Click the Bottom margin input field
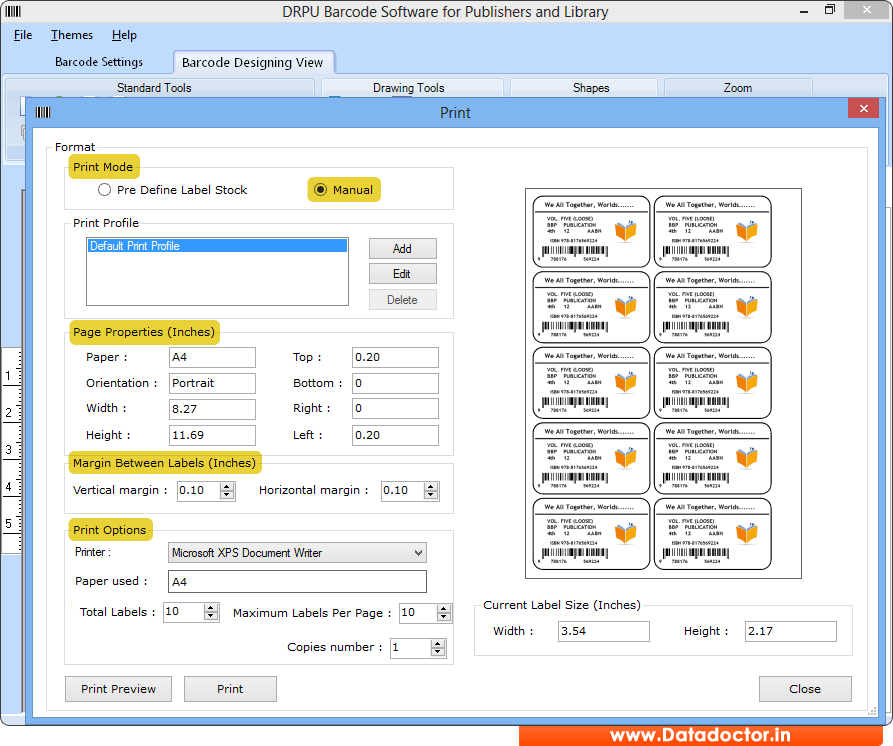This screenshot has width=893, height=746. point(395,383)
